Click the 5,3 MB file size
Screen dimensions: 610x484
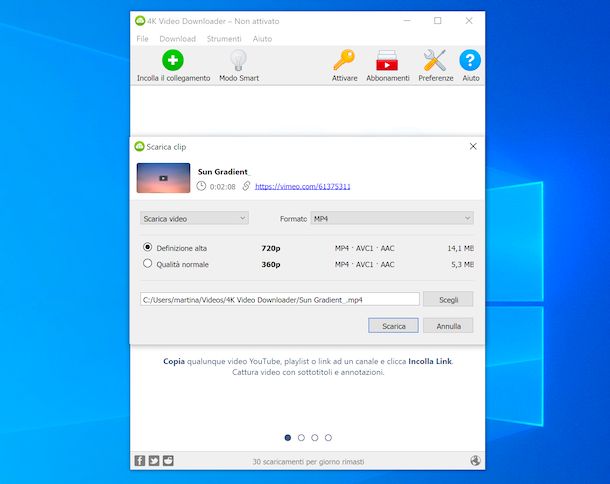463,265
